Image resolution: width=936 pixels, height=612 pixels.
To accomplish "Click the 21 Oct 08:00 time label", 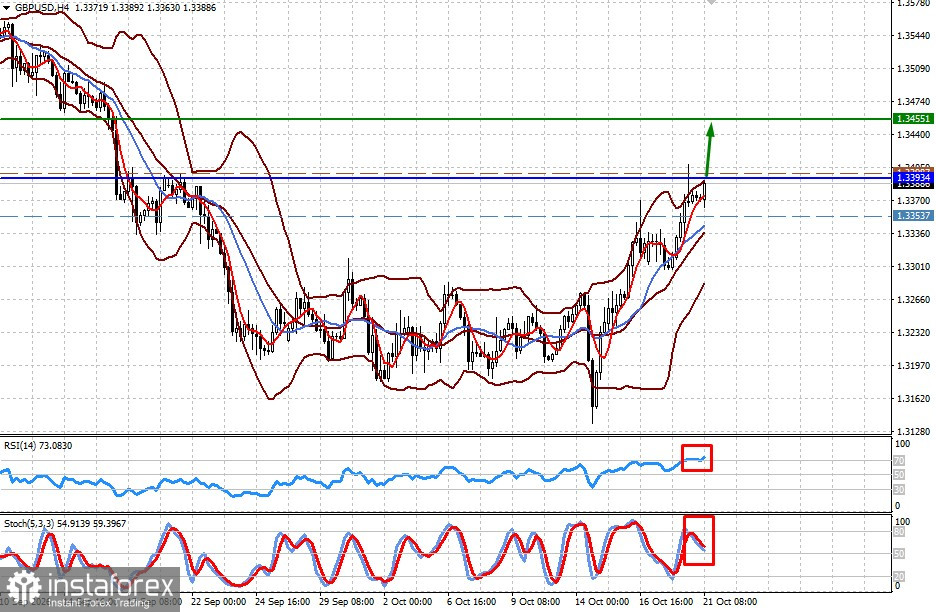I will coord(729,601).
